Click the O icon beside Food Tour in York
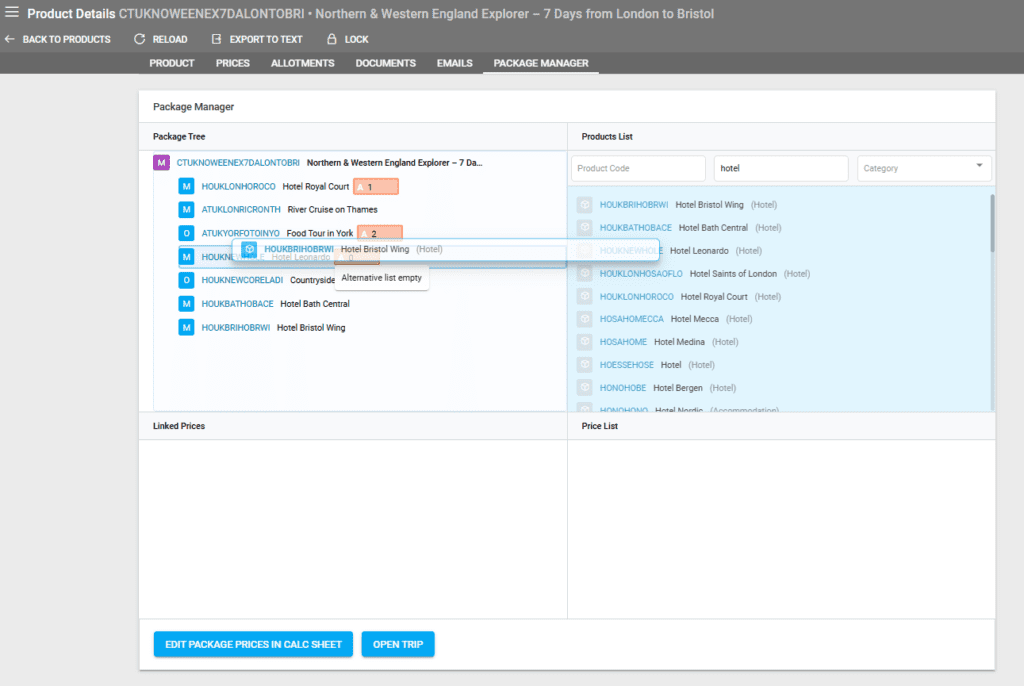The height and width of the screenshot is (686, 1024). [186, 233]
